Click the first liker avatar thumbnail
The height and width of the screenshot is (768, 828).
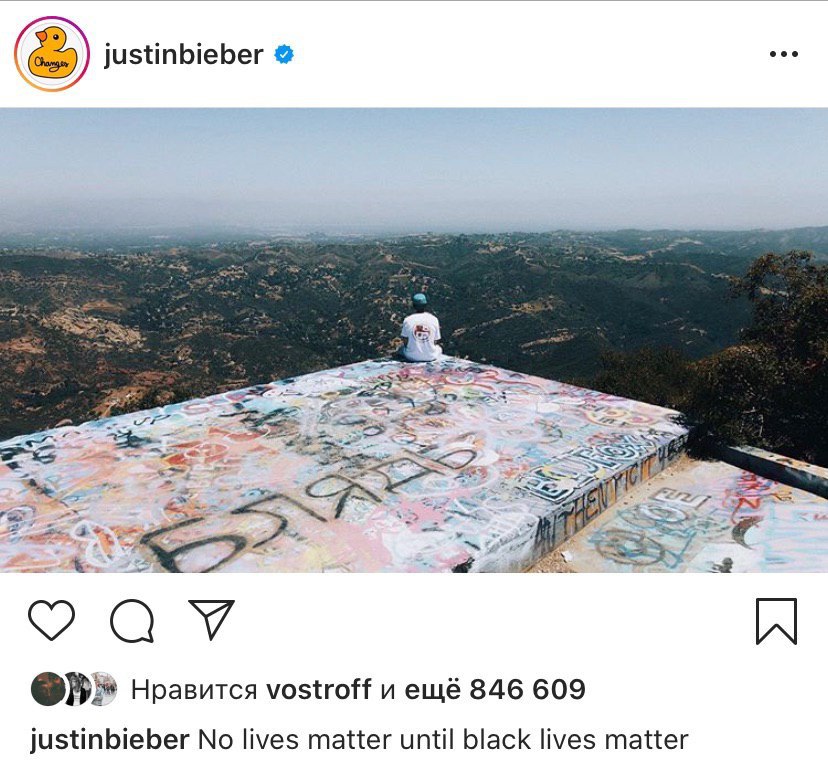point(48,689)
